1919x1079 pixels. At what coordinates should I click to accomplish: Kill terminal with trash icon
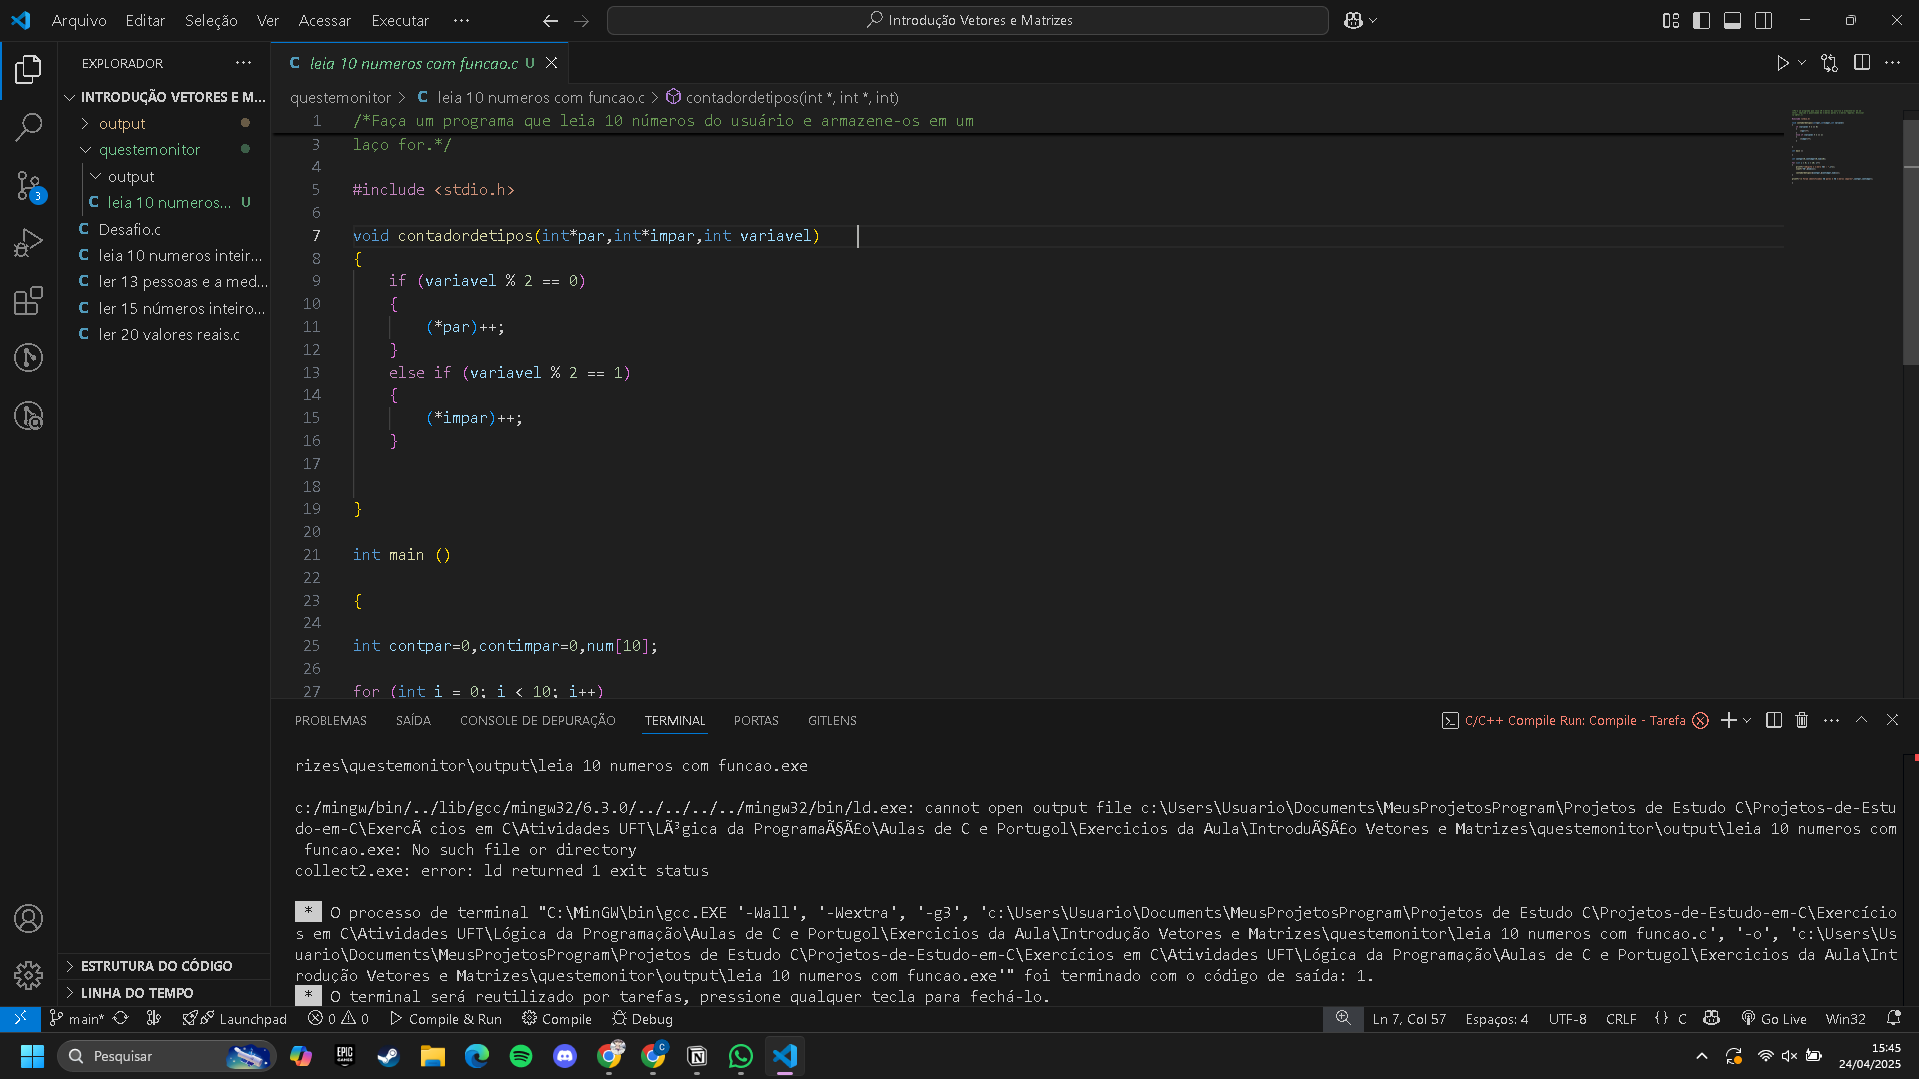click(x=1801, y=720)
